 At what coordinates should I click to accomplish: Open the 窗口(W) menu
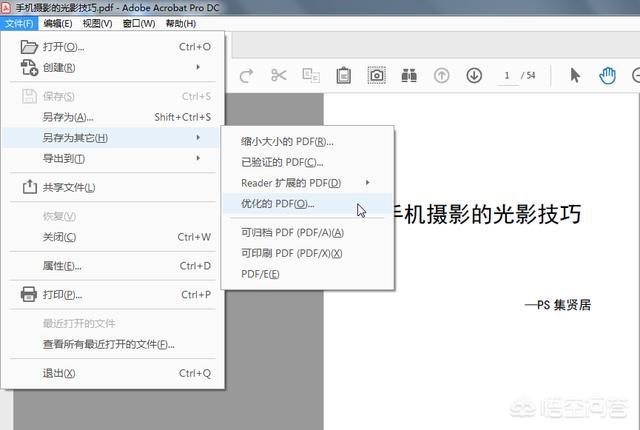[139, 24]
